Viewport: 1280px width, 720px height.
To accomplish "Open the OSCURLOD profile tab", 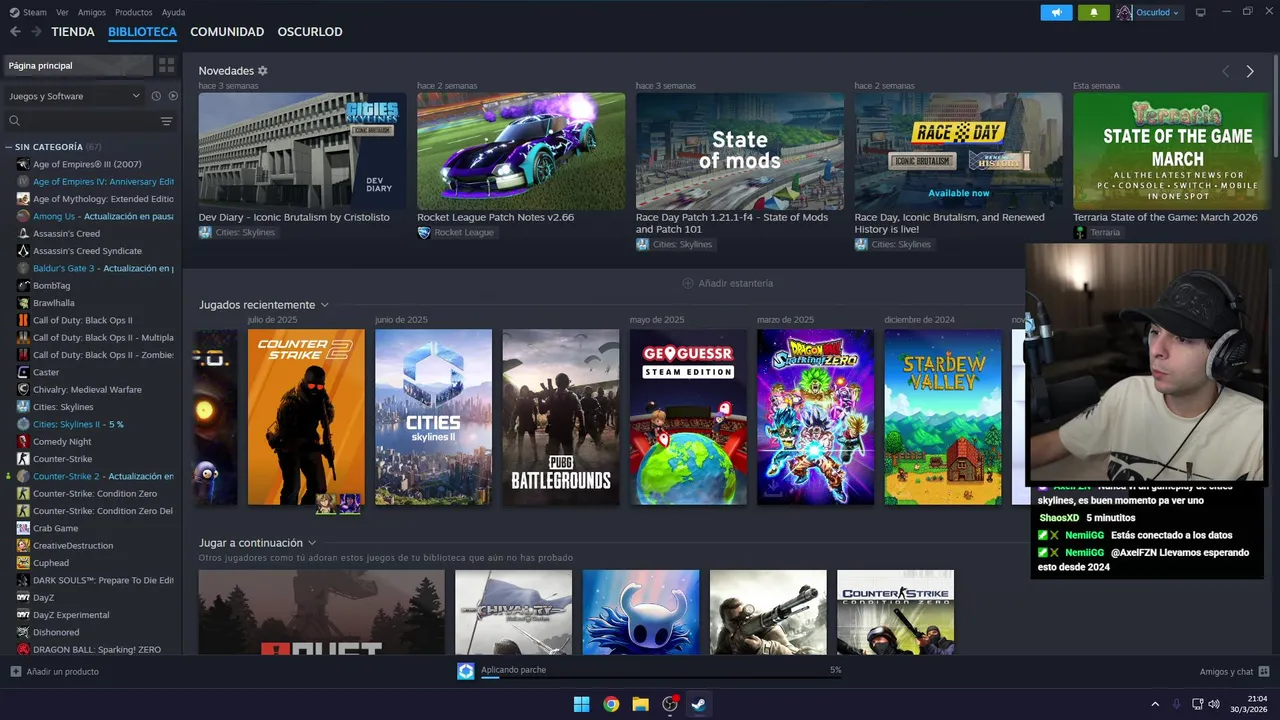I will (310, 32).
